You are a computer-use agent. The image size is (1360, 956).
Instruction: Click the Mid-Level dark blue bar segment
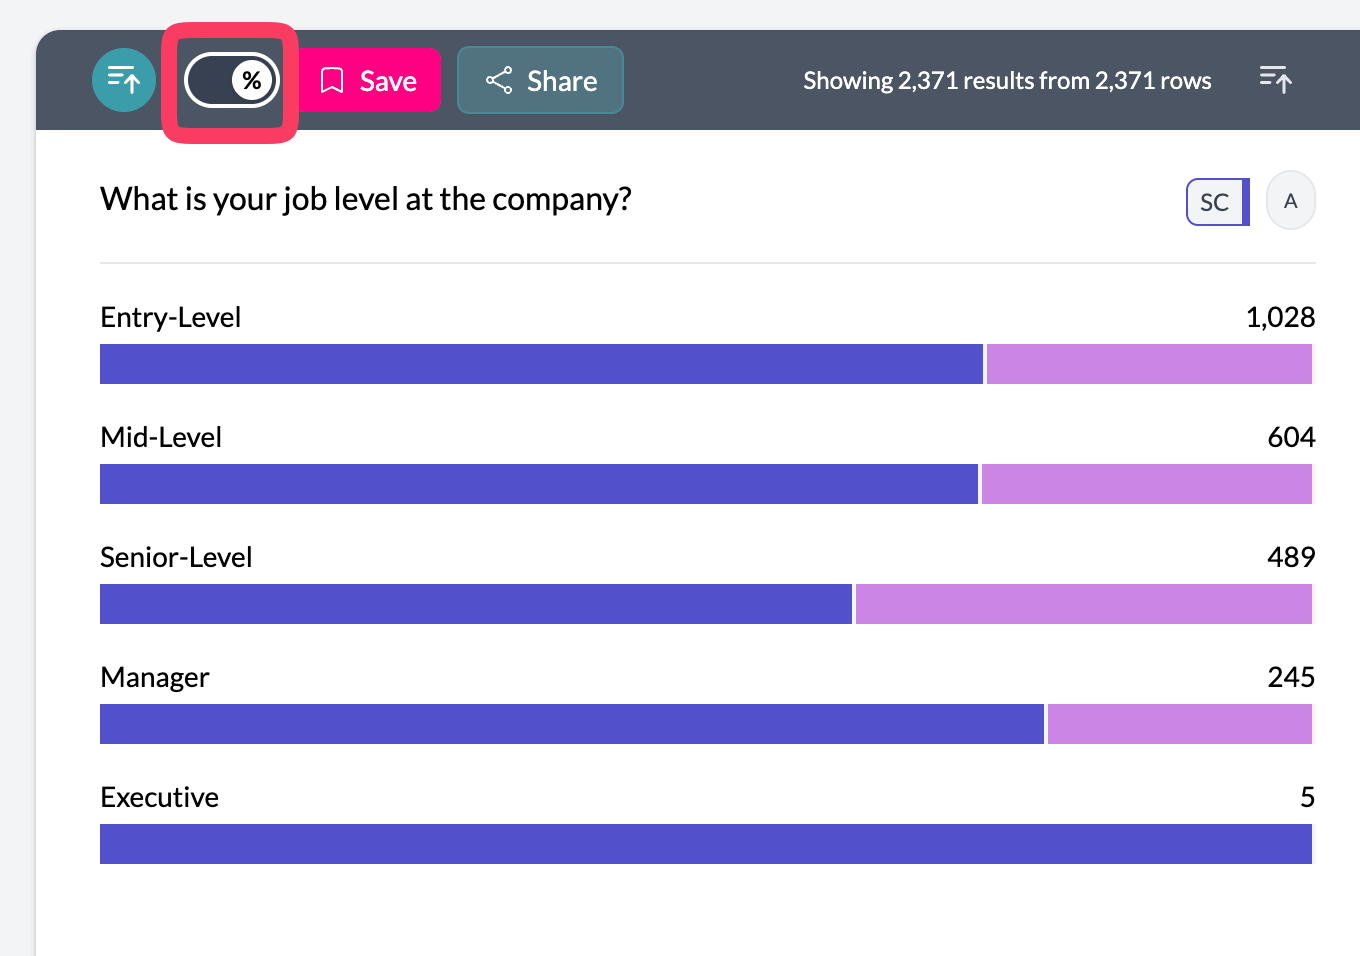coord(538,484)
